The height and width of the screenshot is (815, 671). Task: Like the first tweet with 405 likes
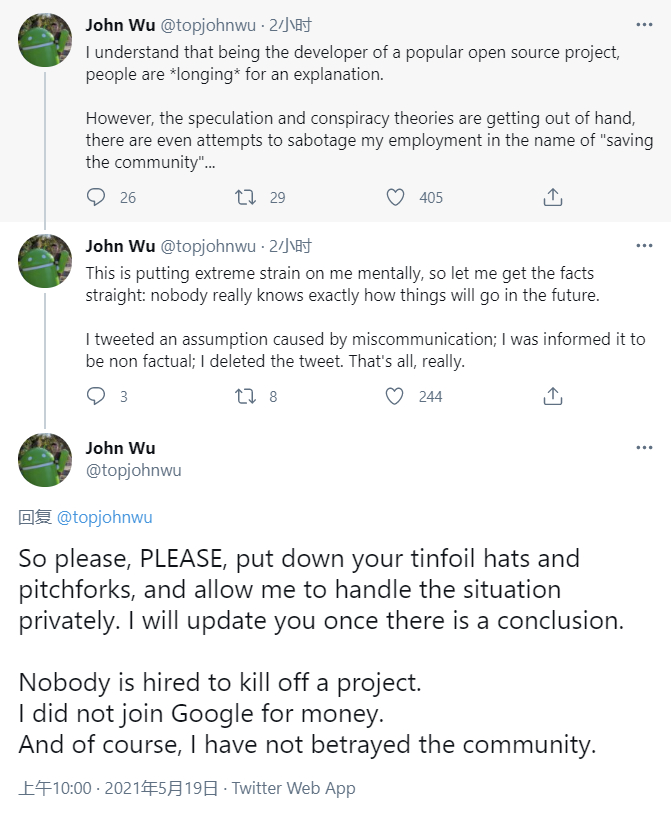point(396,197)
